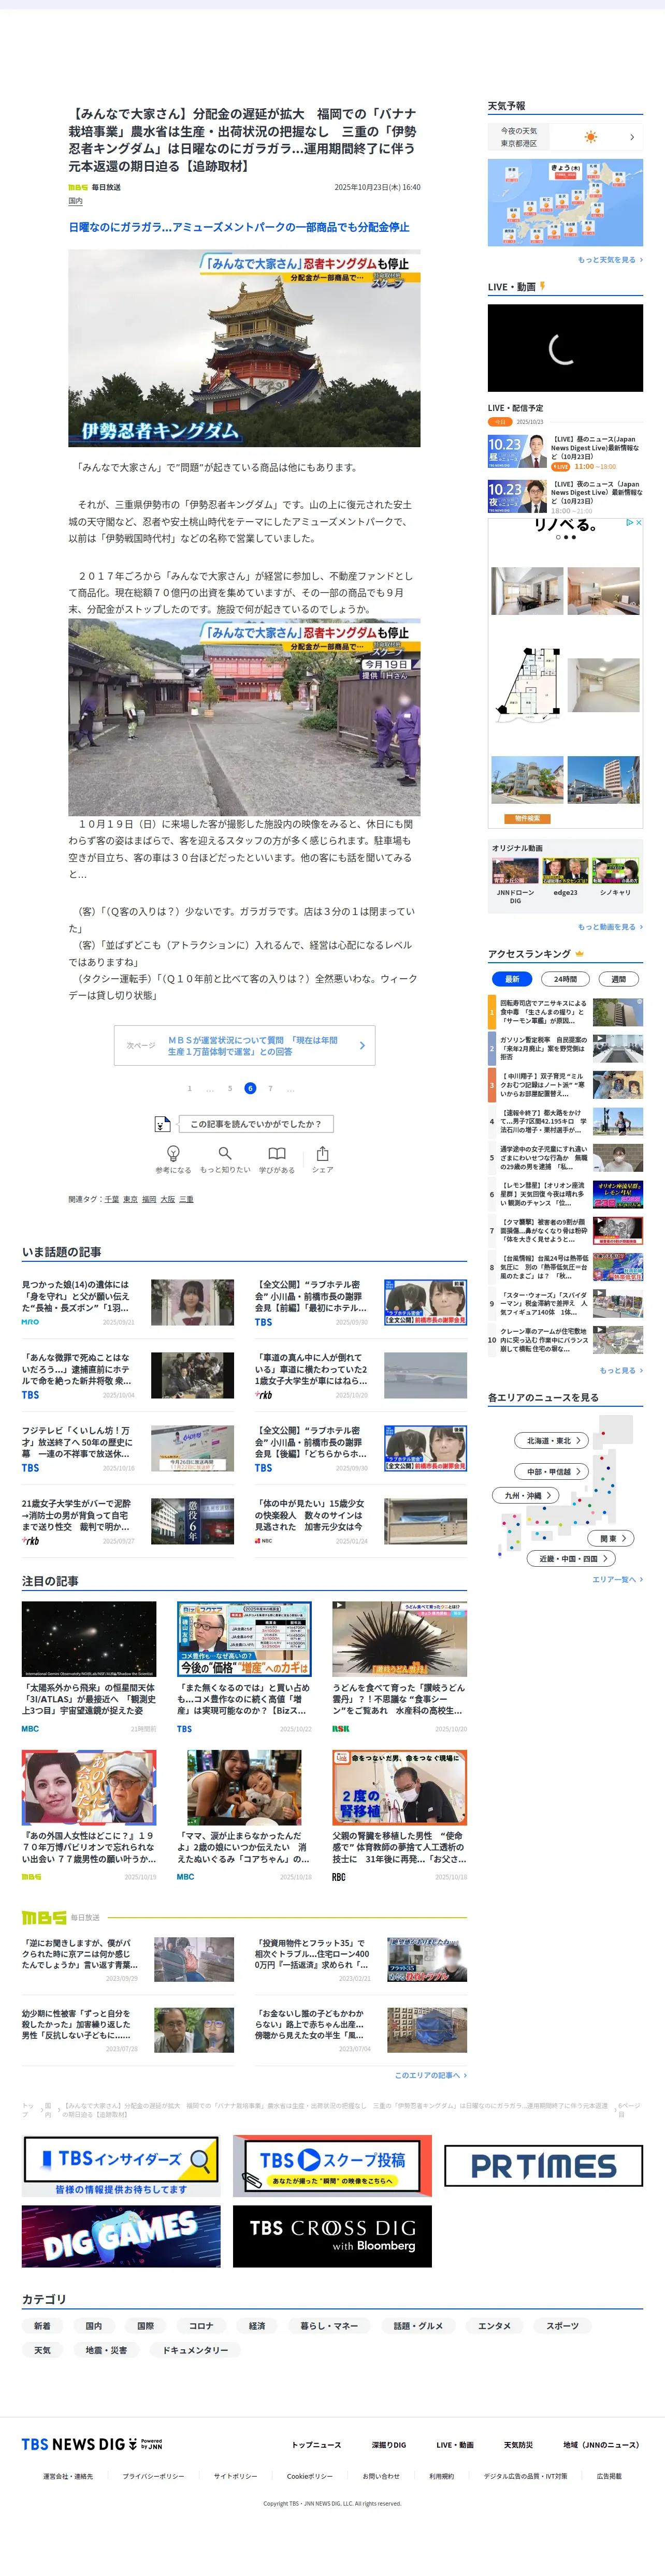
Task: Click the 国内 category label under headline
Action: (76, 201)
